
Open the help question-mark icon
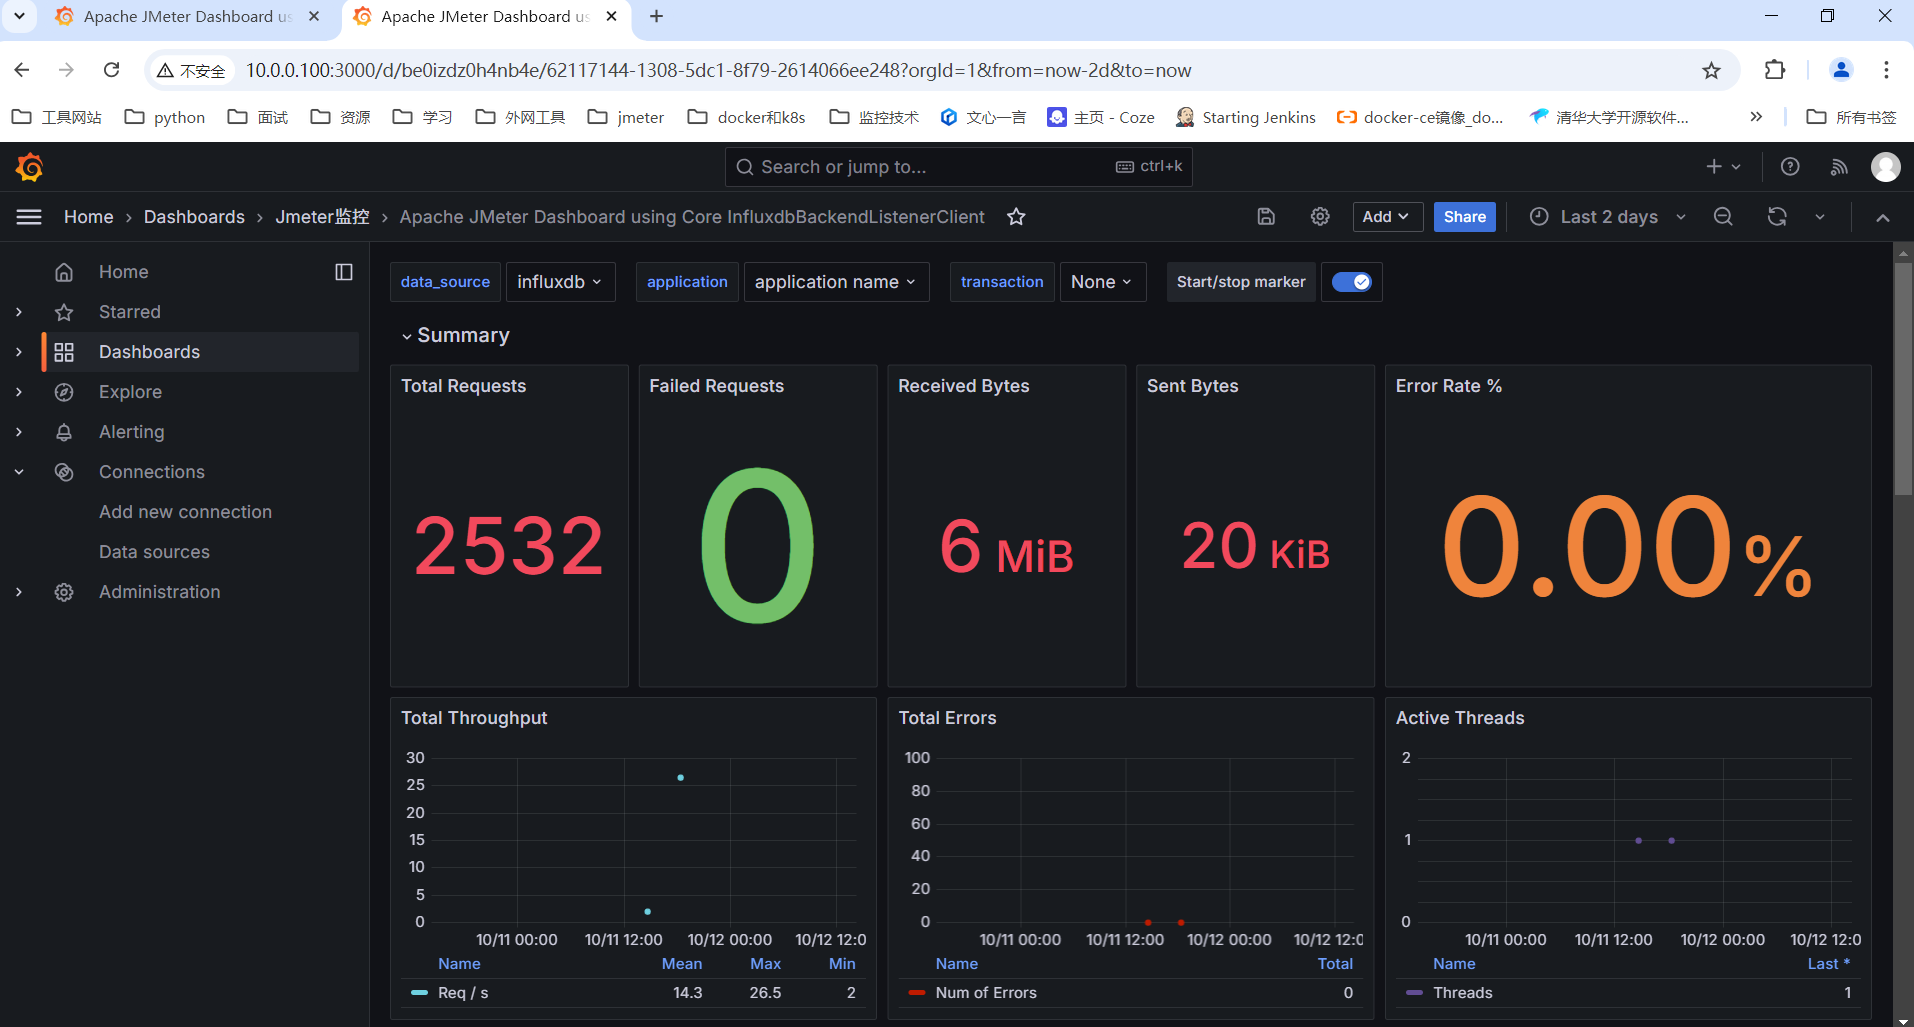1790,167
